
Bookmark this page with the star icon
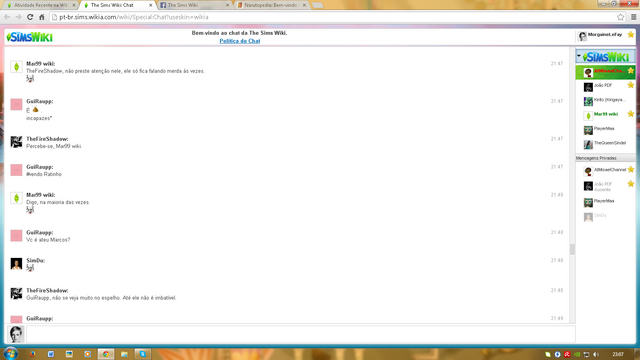pyautogui.click(x=620, y=17)
